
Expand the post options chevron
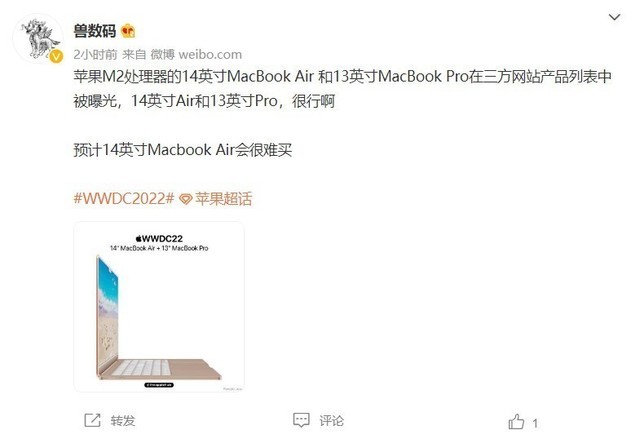[614, 17]
